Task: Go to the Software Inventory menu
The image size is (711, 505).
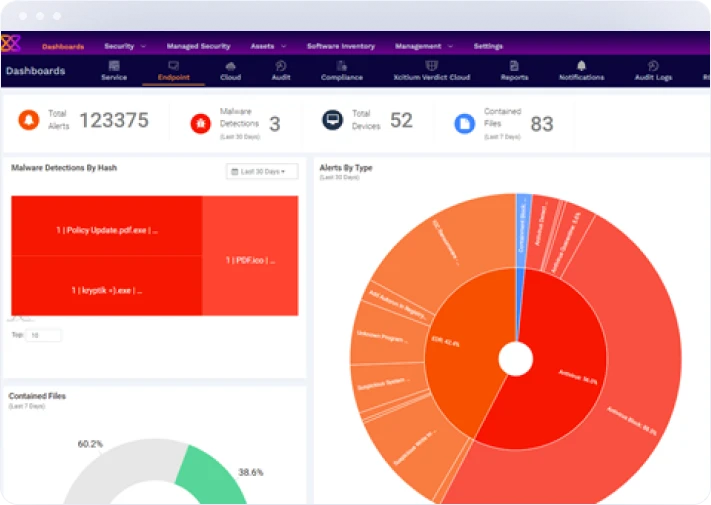Action: click(340, 46)
